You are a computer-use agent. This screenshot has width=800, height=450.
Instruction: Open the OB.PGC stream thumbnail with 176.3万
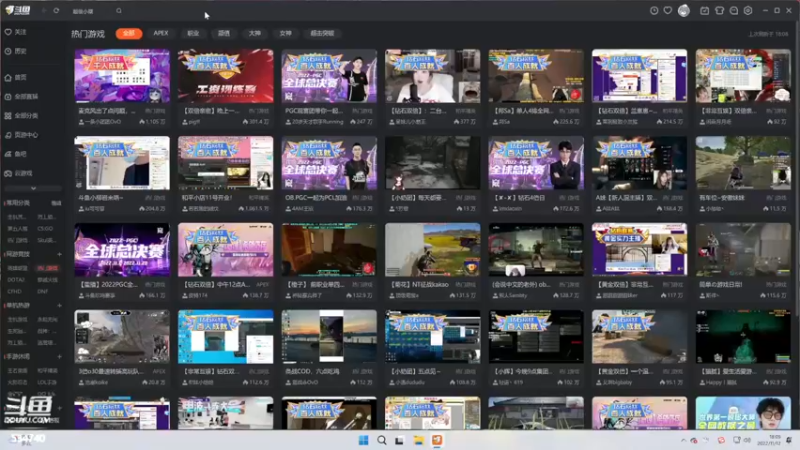(x=329, y=163)
